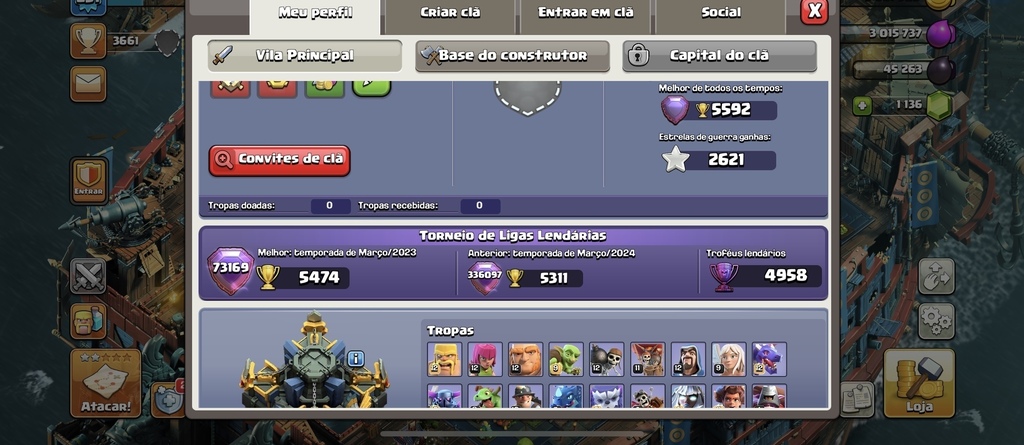Click the green plus gems button
The height and width of the screenshot is (445, 1024).
(862, 106)
